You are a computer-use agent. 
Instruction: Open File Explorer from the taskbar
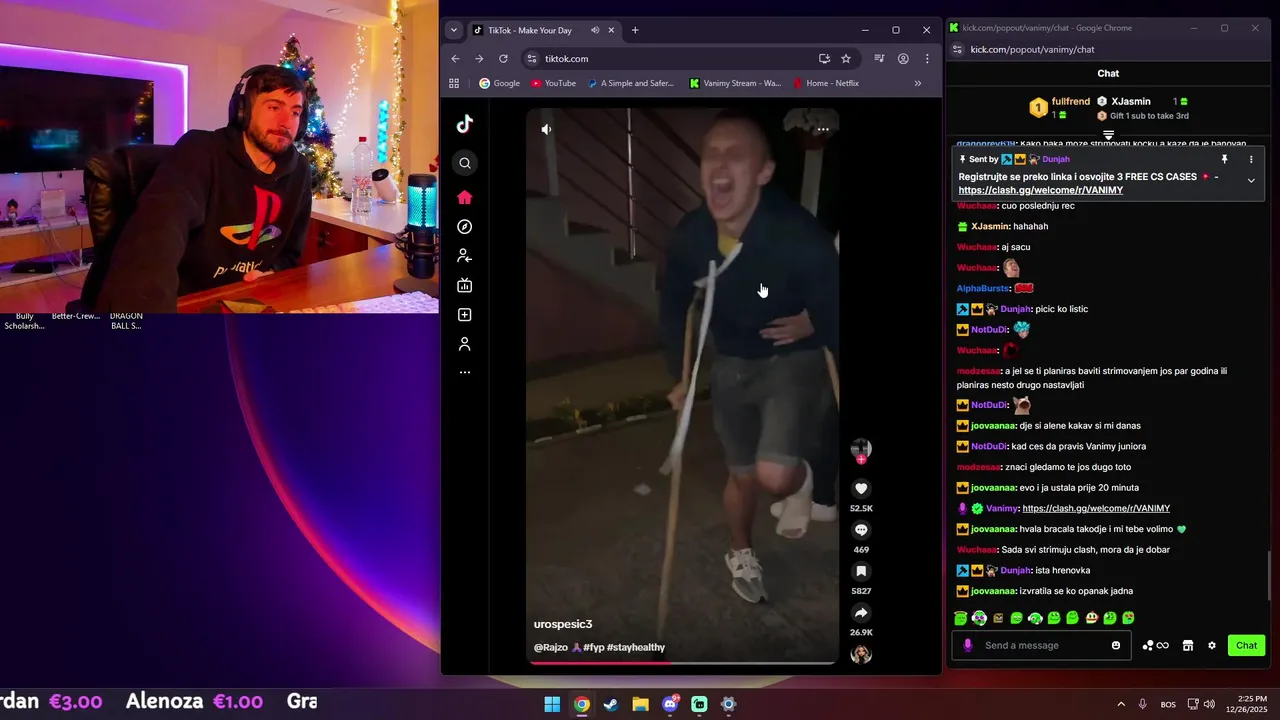pyautogui.click(x=640, y=704)
